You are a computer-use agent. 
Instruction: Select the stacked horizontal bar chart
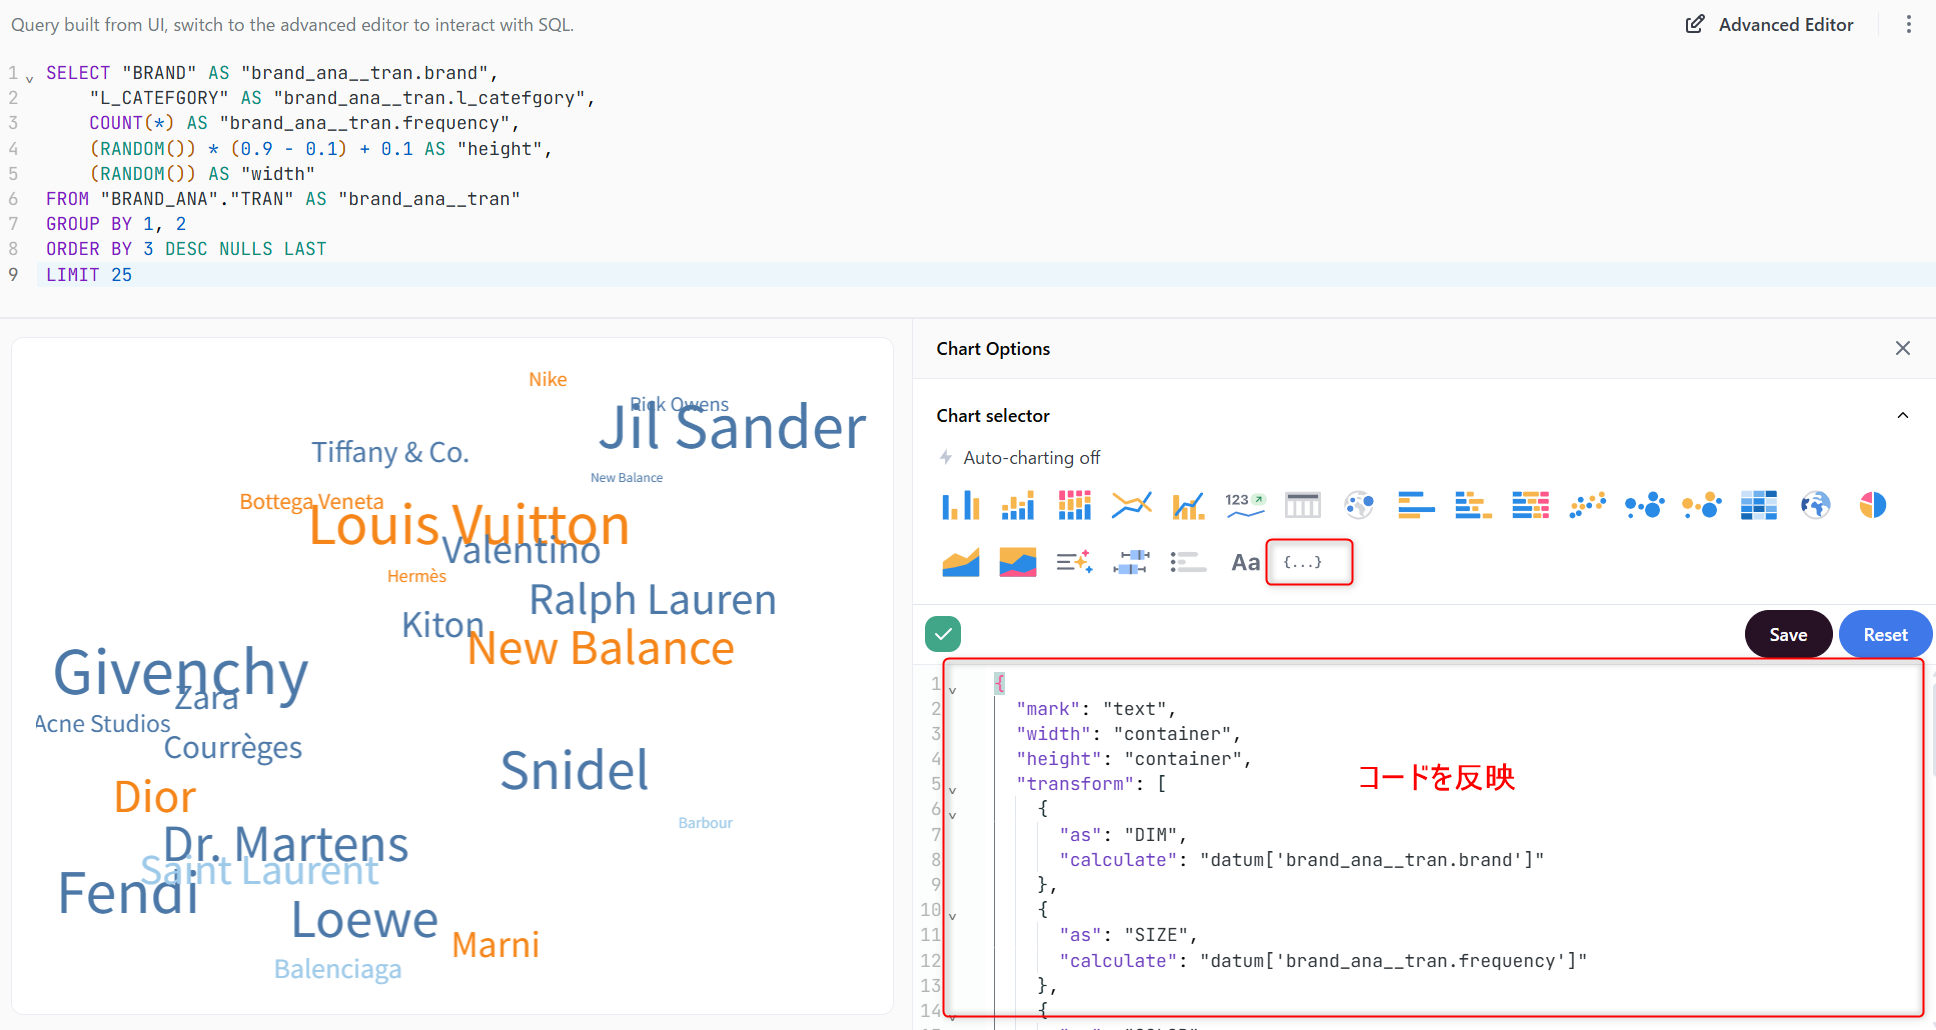click(1473, 506)
